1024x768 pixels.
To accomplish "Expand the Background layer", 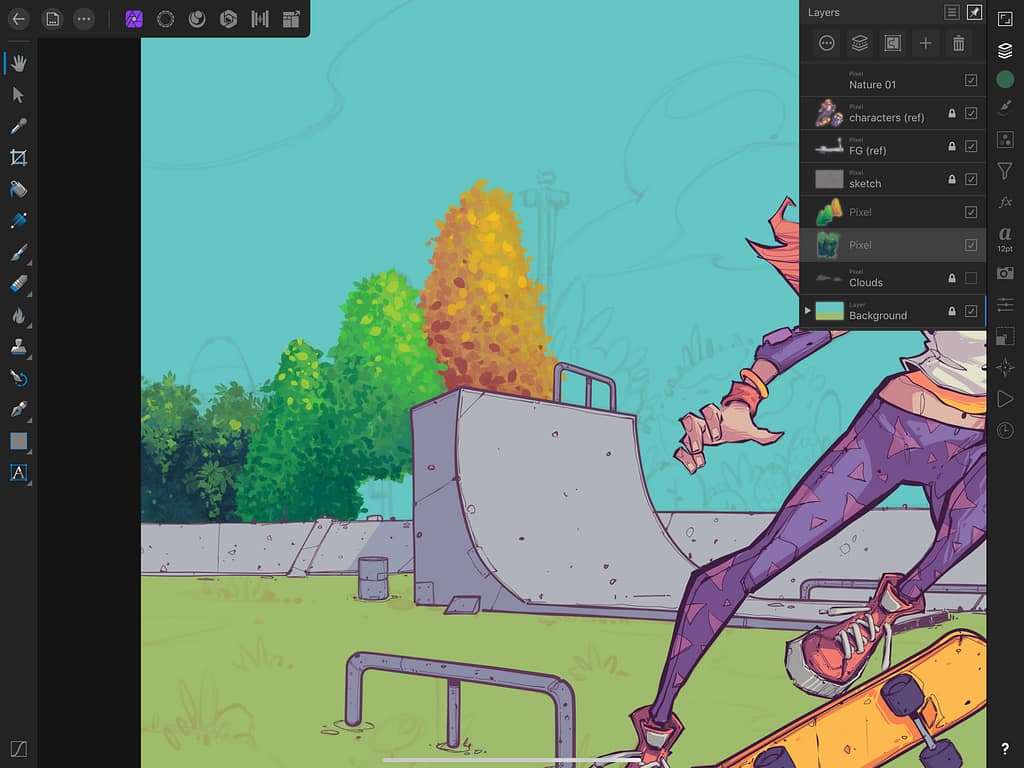I will 808,310.
